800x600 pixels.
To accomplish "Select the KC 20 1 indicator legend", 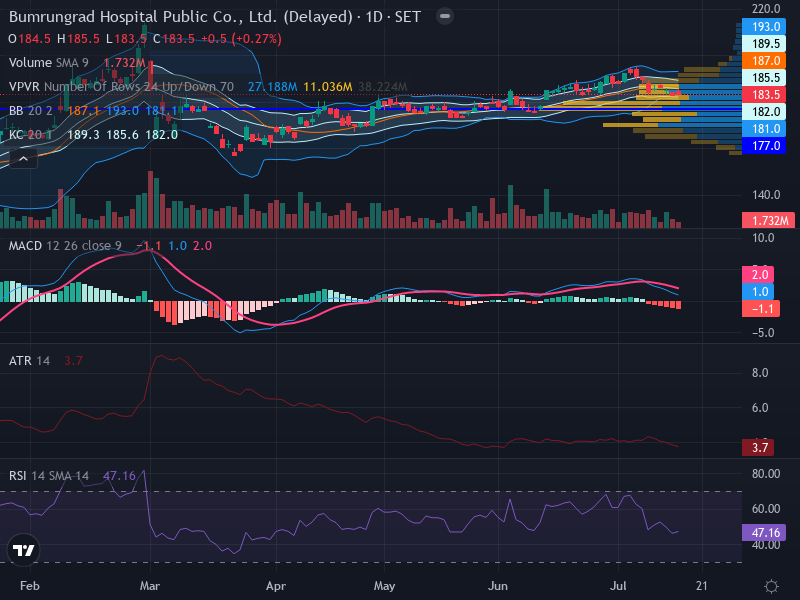I will (31, 135).
